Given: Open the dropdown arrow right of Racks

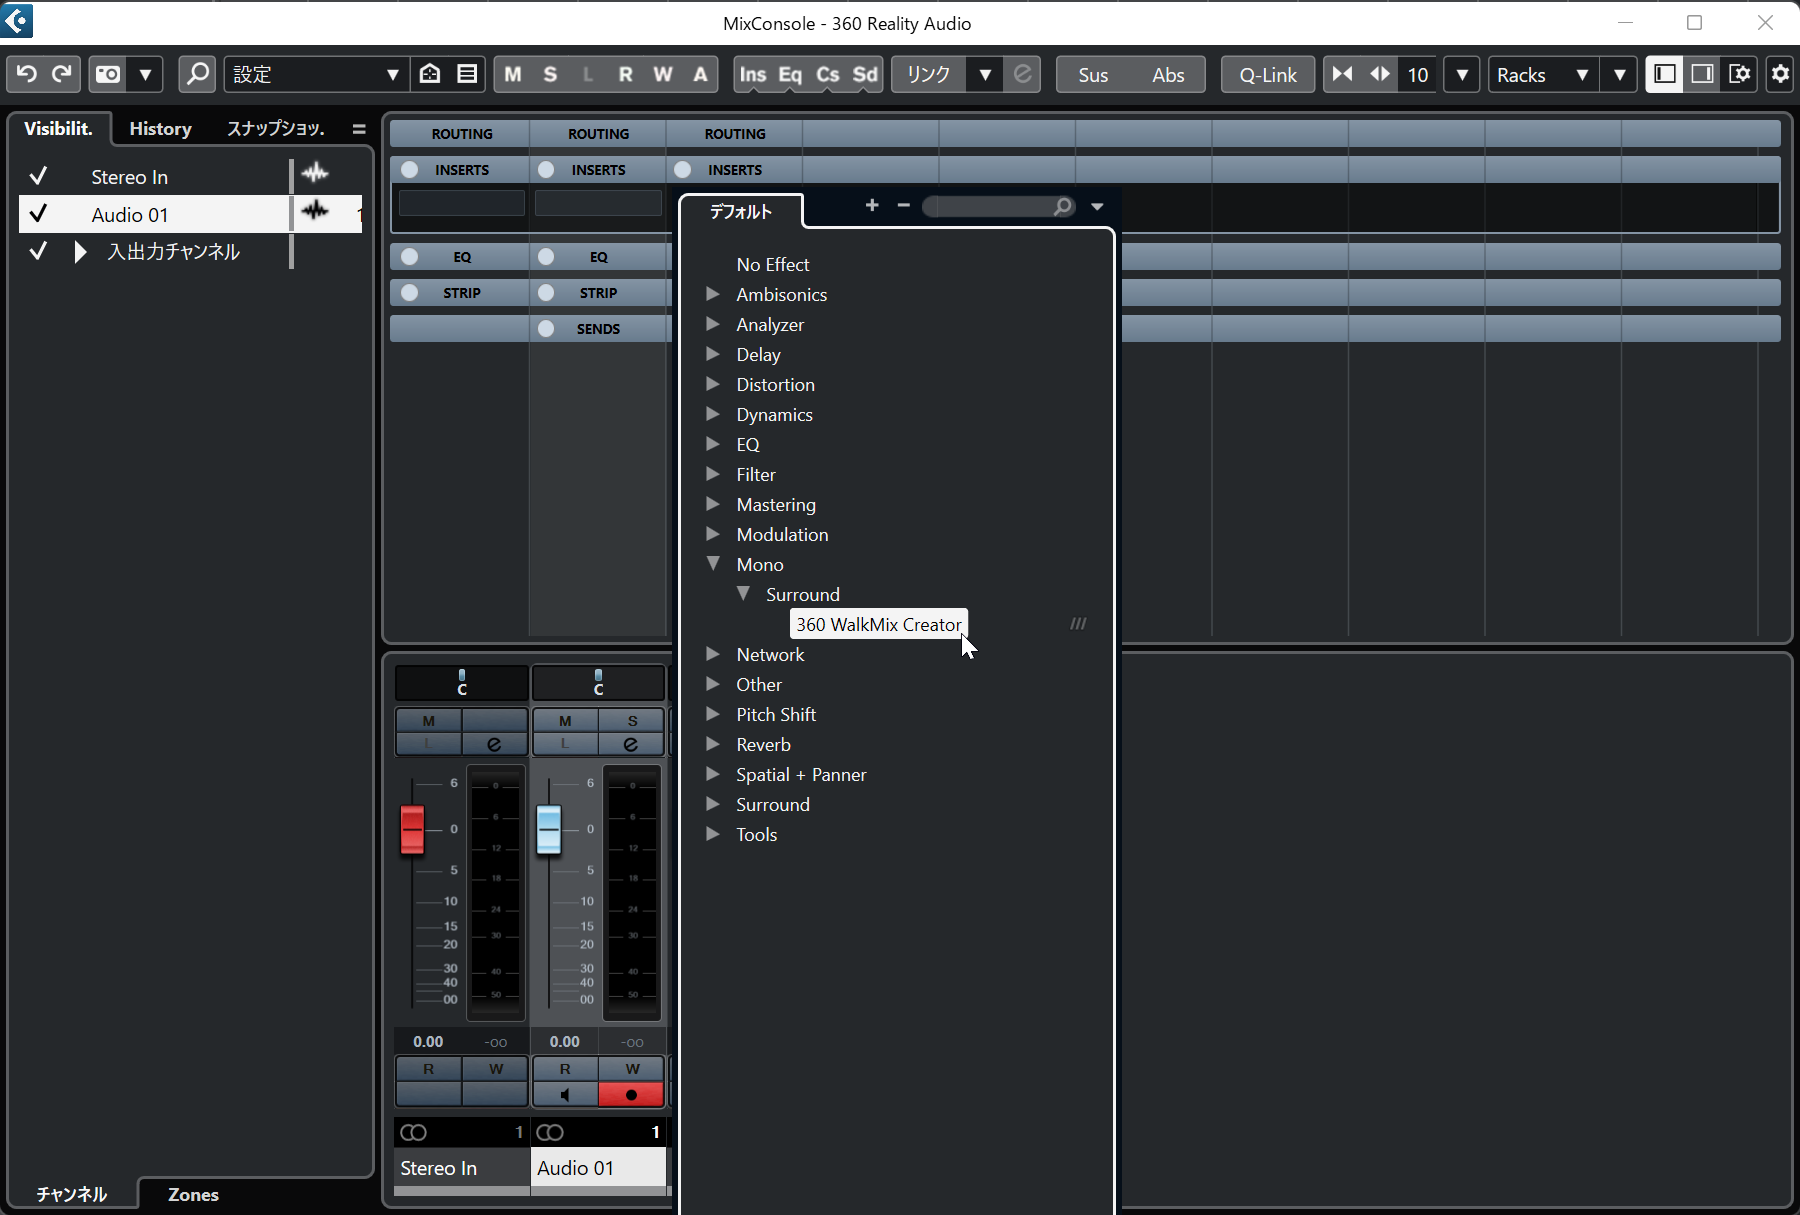Looking at the screenshot, I should [x=1619, y=74].
